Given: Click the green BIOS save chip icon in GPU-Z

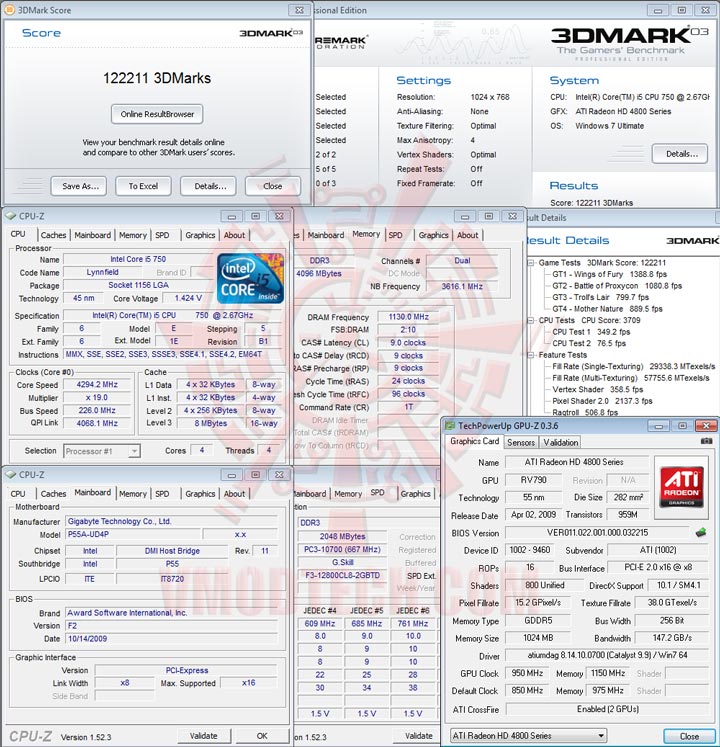Looking at the screenshot, I should coord(700,532).
